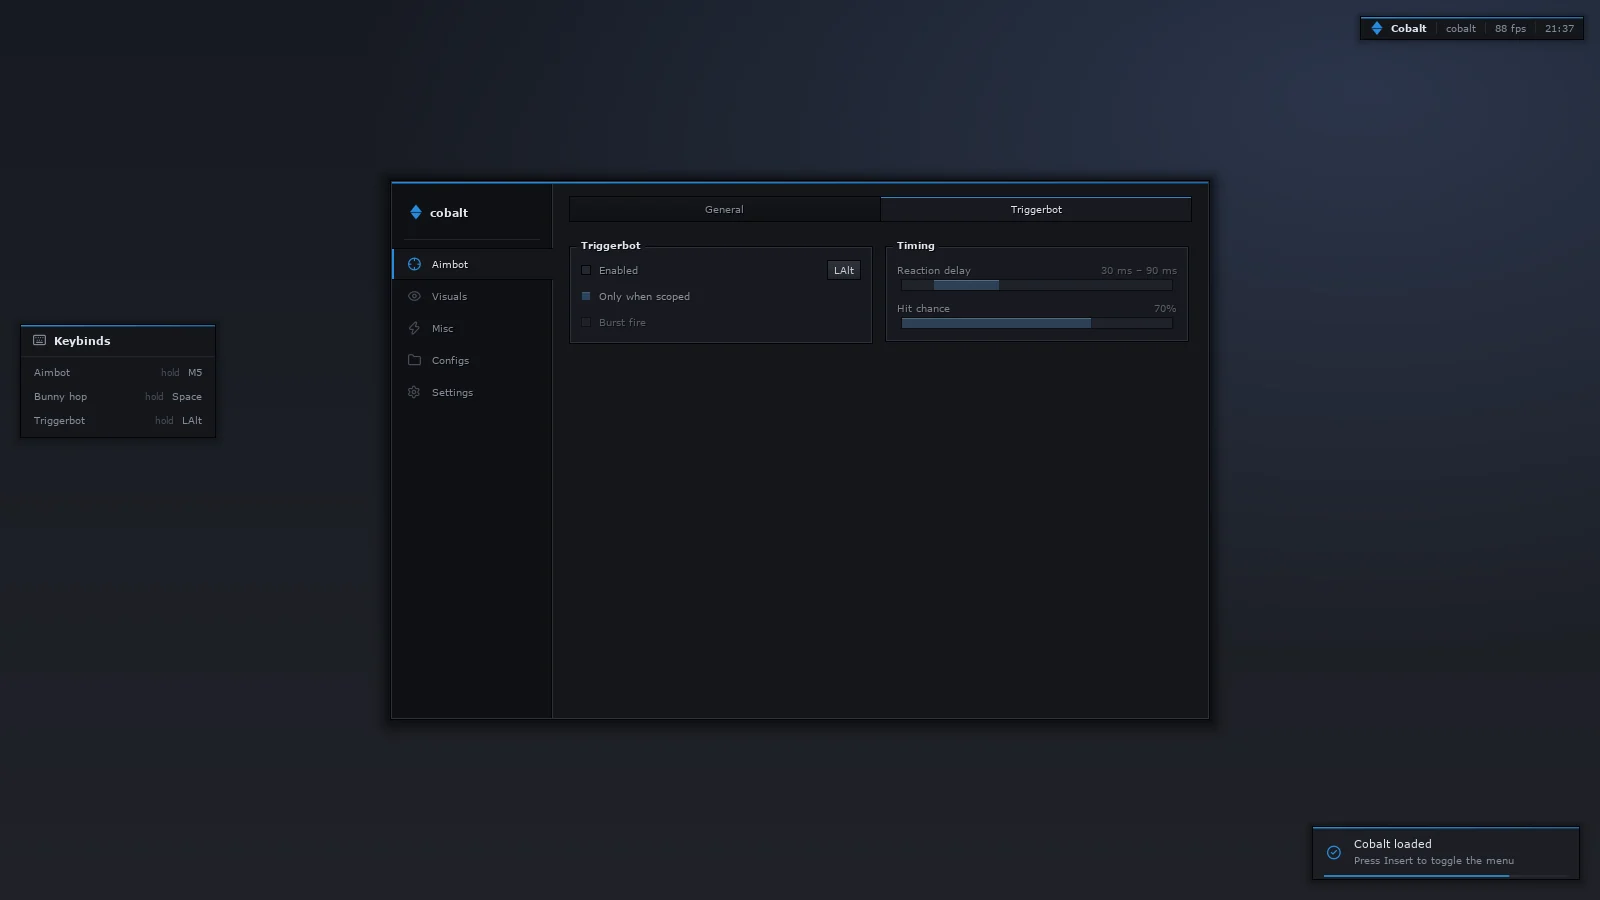Adjust the Reaction delay slider
This screenshot has height=900, width=1600.
click(1037, 285)
